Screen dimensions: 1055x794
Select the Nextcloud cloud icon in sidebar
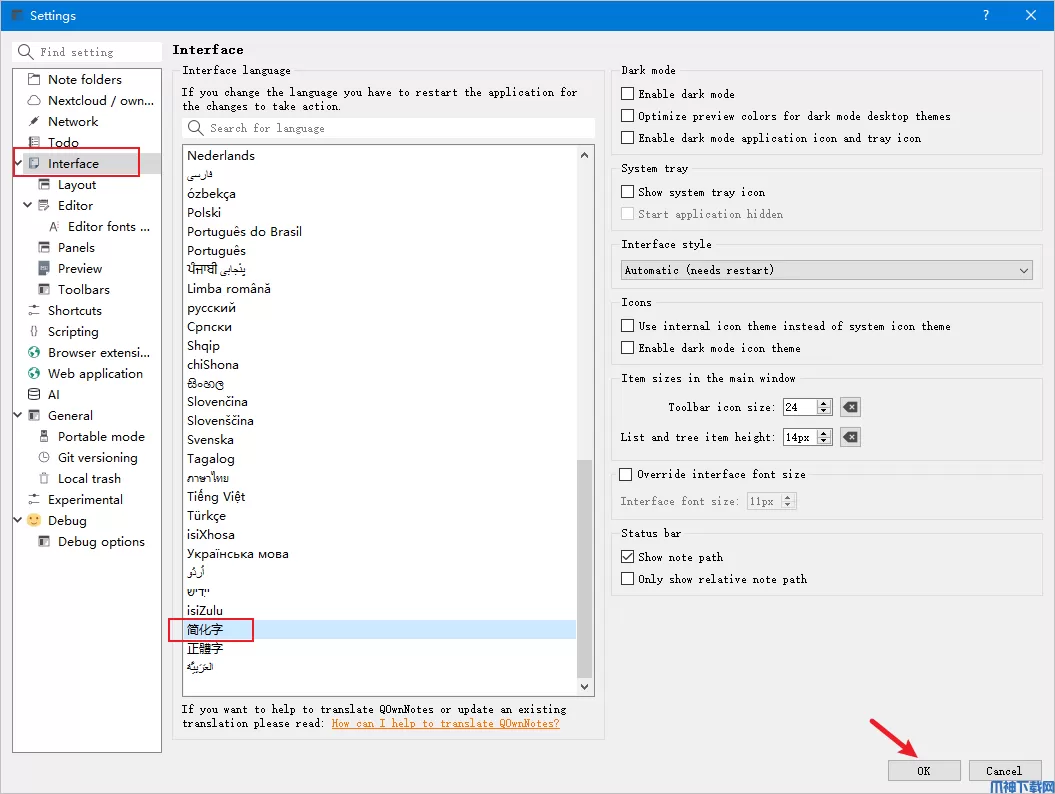coord(34,100)
